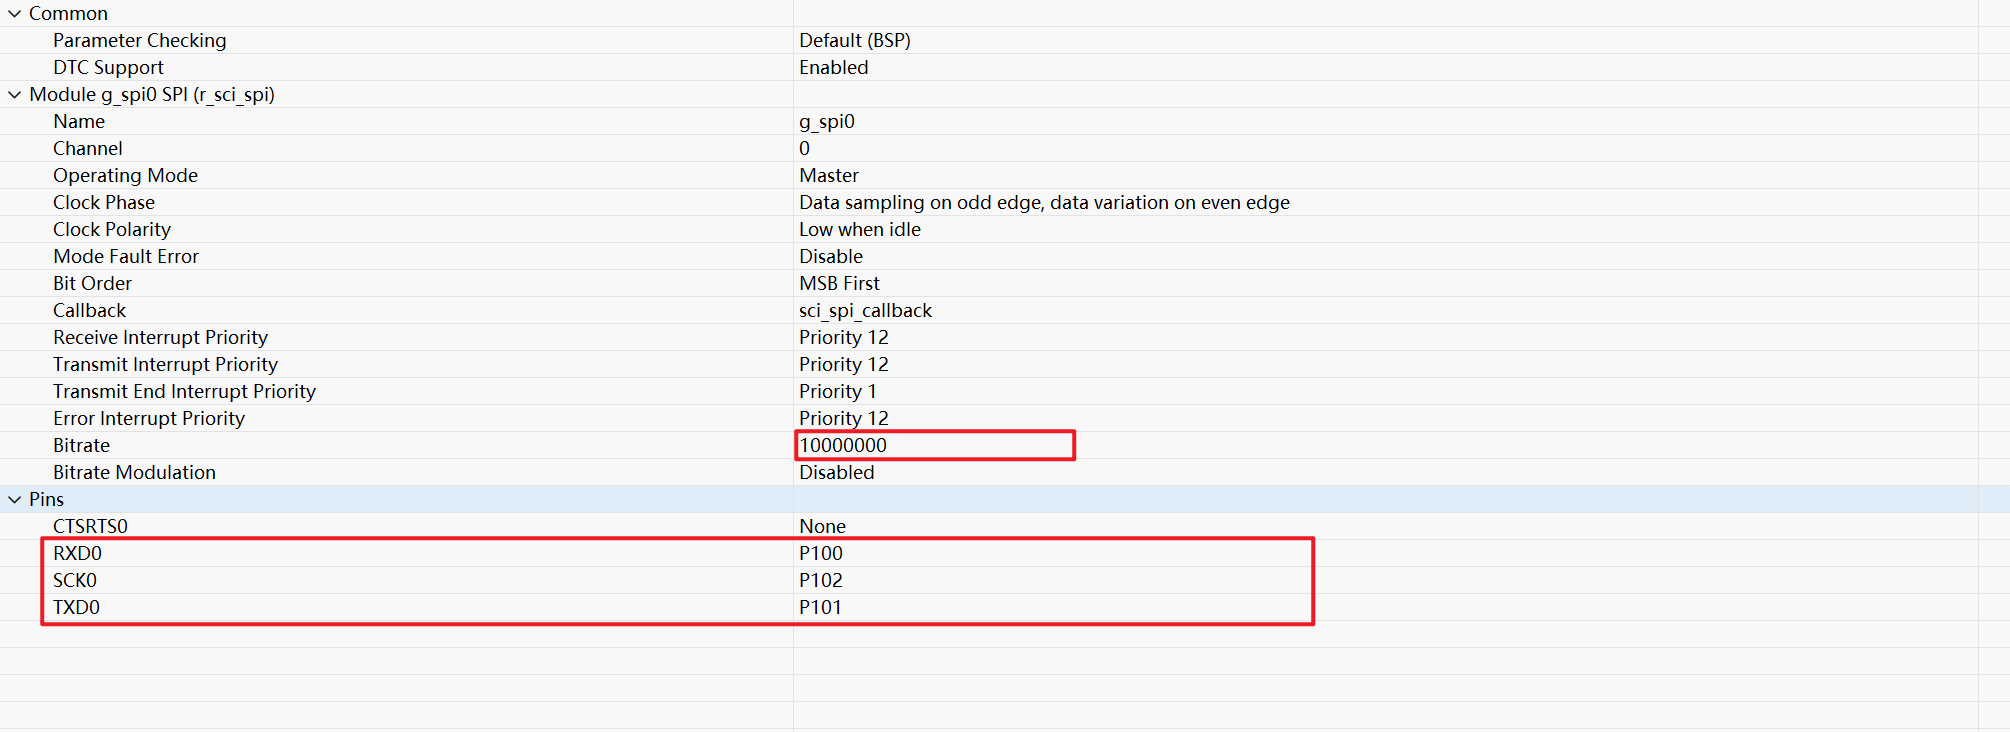
Task: Change Receive Interrupt Priority 12 value
Action: click(844, 337)
